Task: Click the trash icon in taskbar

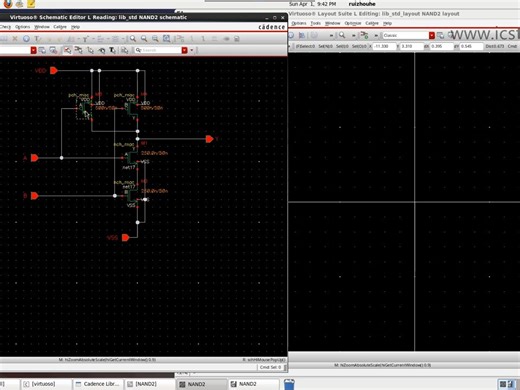Action: coord(289,384)
